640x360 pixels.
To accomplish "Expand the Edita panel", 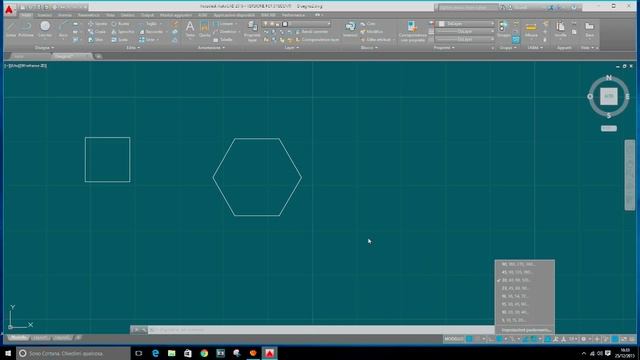I will [x=132, y=48].
